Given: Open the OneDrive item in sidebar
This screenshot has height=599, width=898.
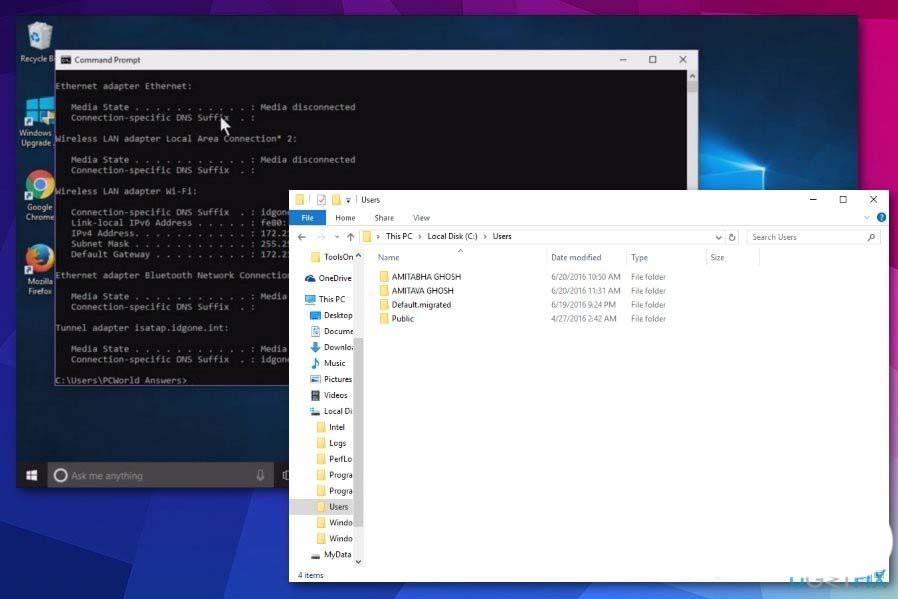Looking at the screenshot, I should [x=331, y=278].
